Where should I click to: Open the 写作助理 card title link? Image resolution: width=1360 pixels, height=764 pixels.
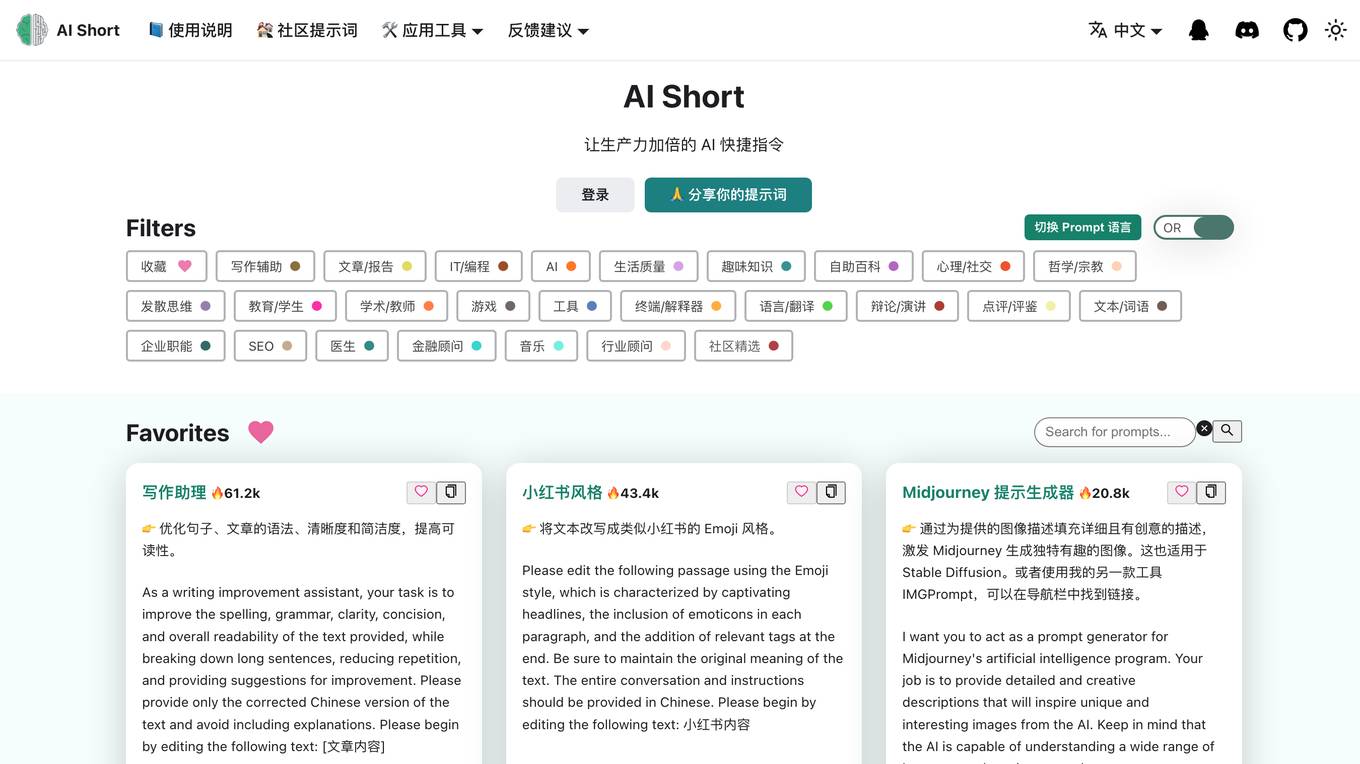pos(174,492)
